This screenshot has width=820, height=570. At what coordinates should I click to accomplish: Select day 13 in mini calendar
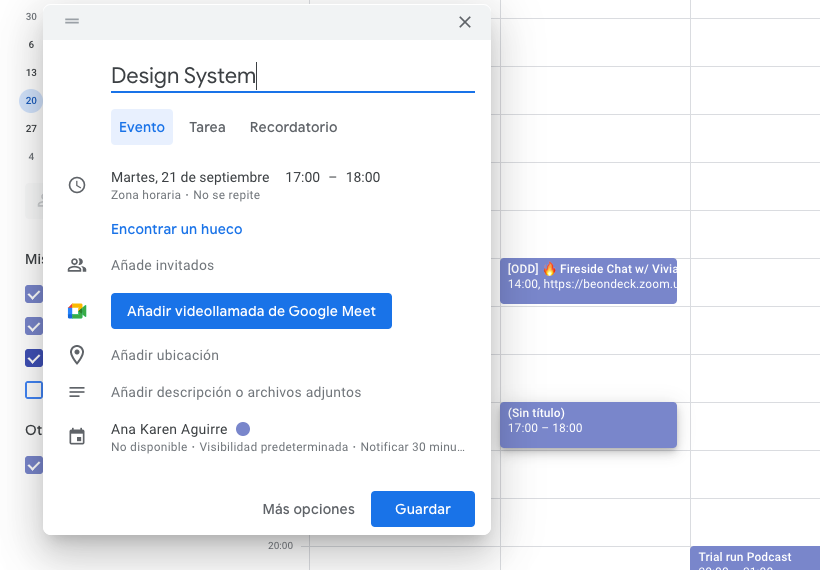[31, 73]
